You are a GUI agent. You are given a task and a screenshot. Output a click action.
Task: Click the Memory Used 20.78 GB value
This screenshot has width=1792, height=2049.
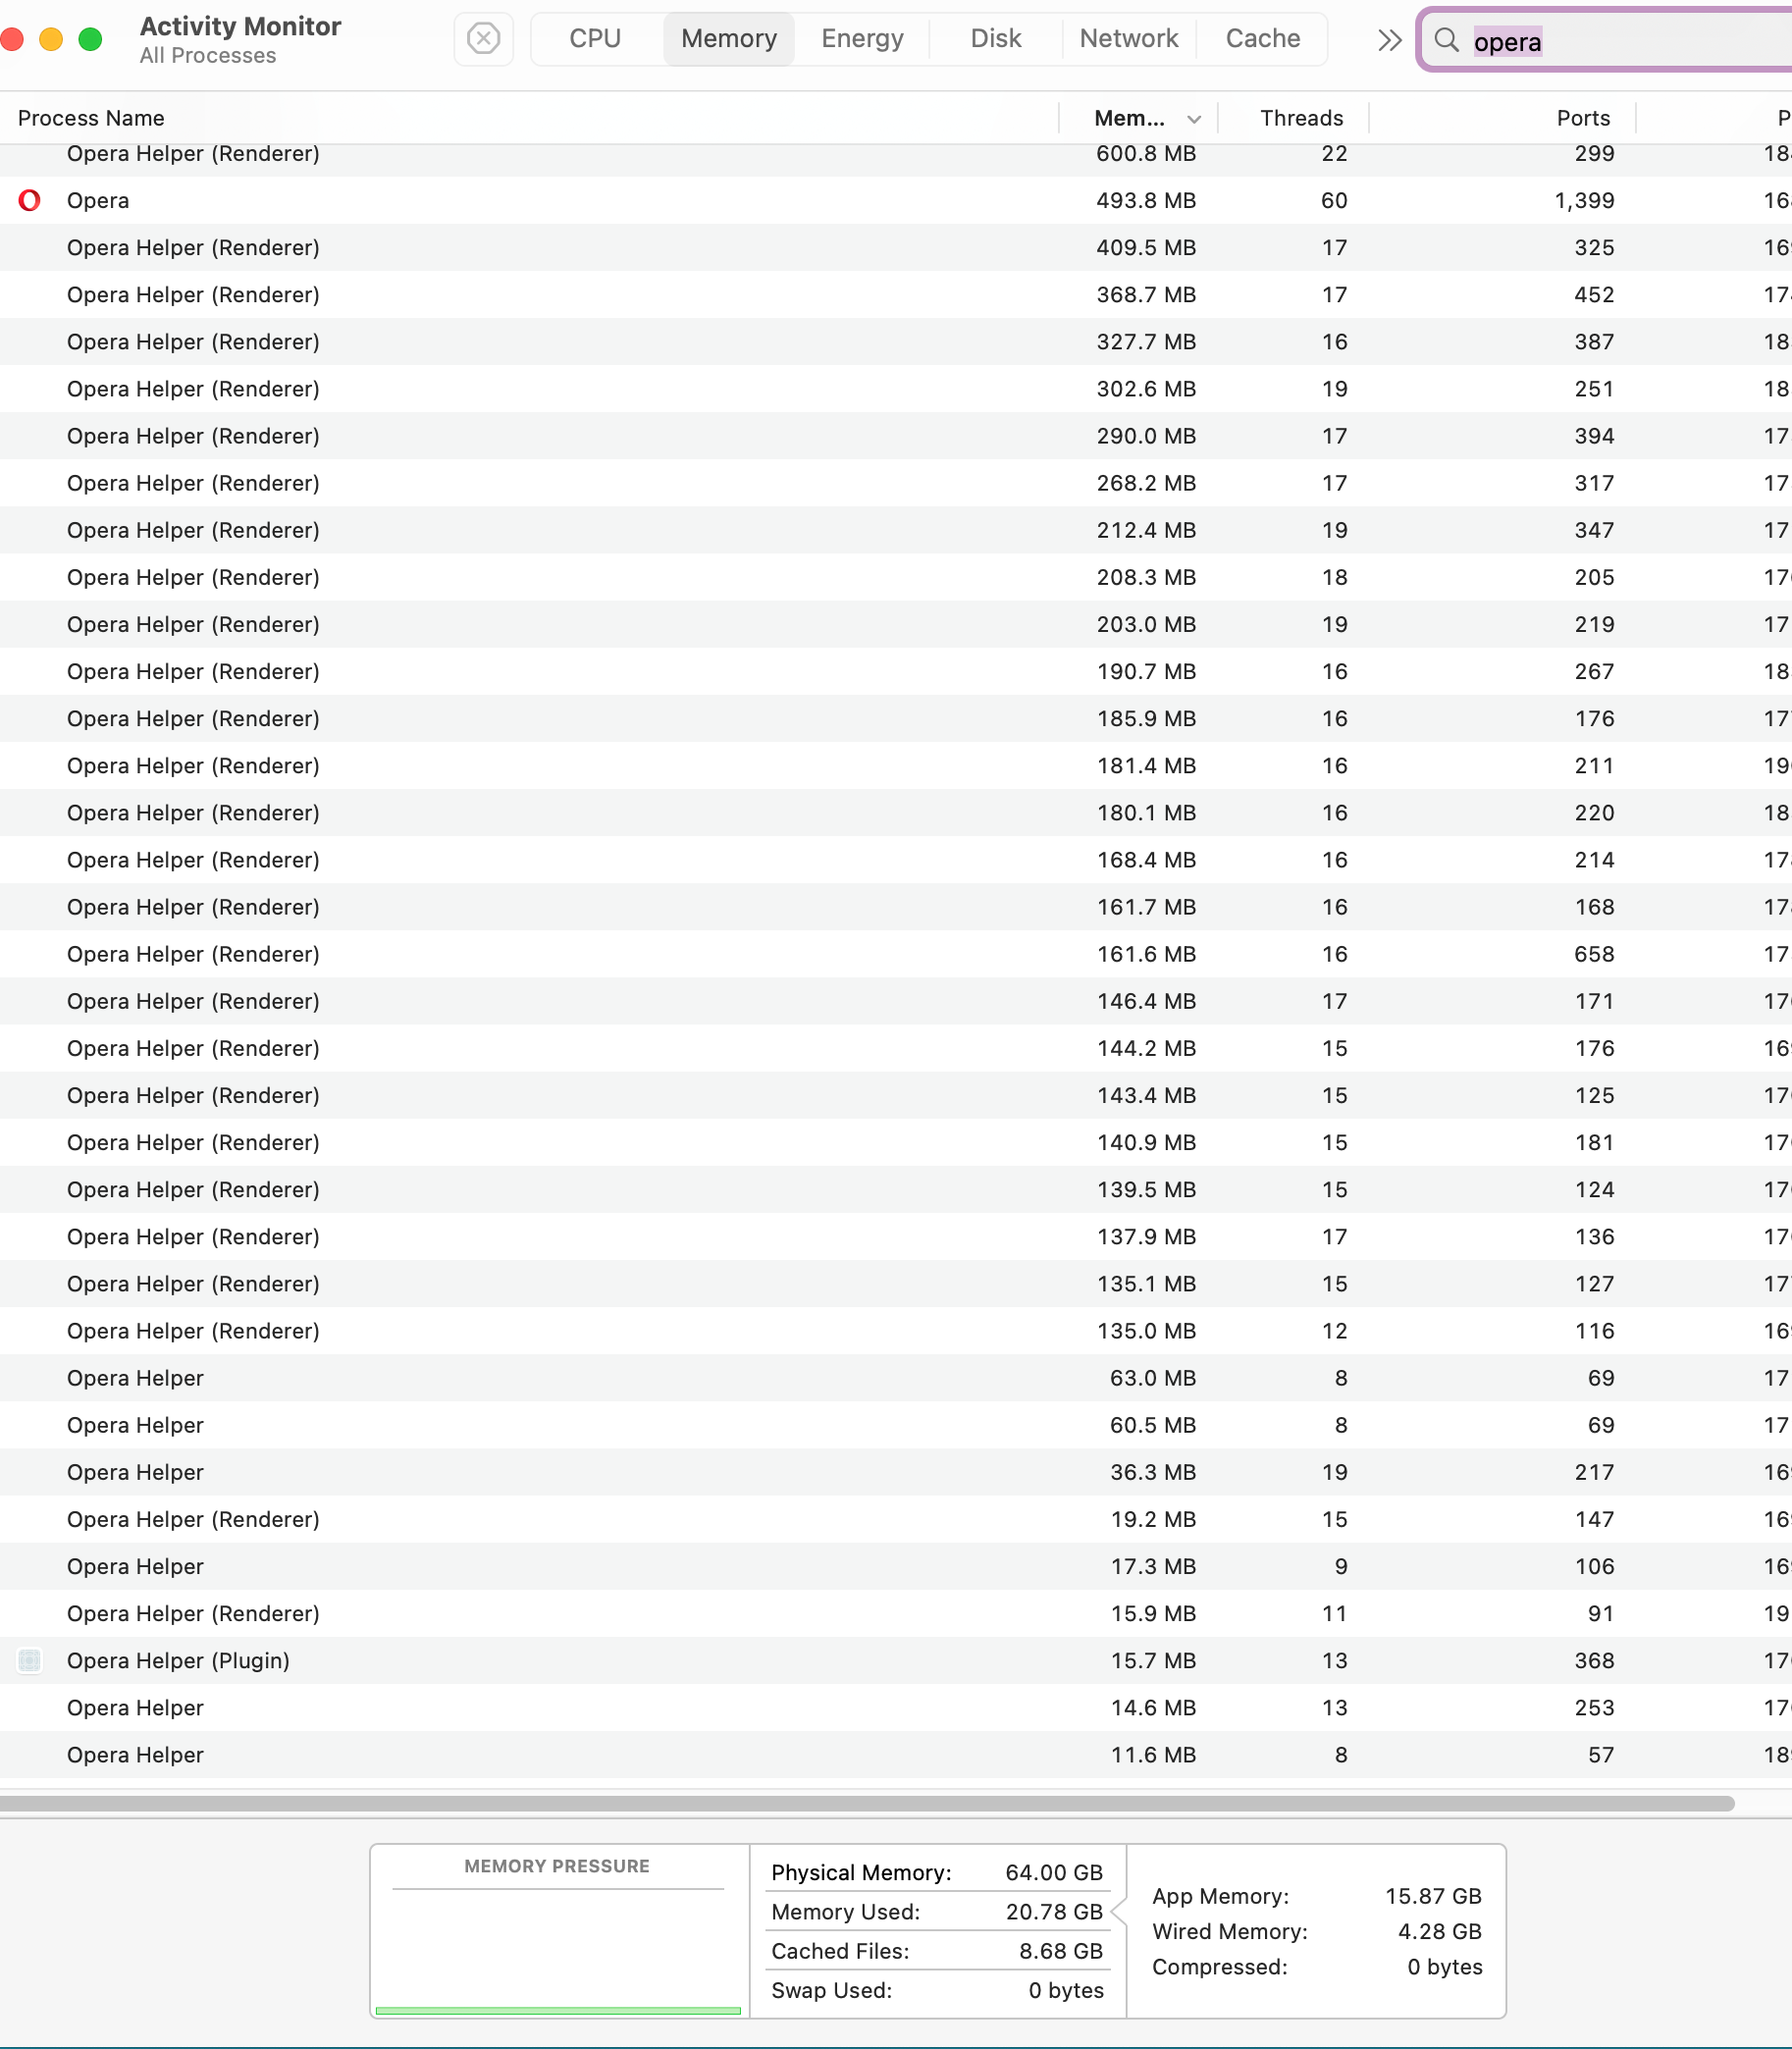pyautogui.click(x=1054, y=1911)
